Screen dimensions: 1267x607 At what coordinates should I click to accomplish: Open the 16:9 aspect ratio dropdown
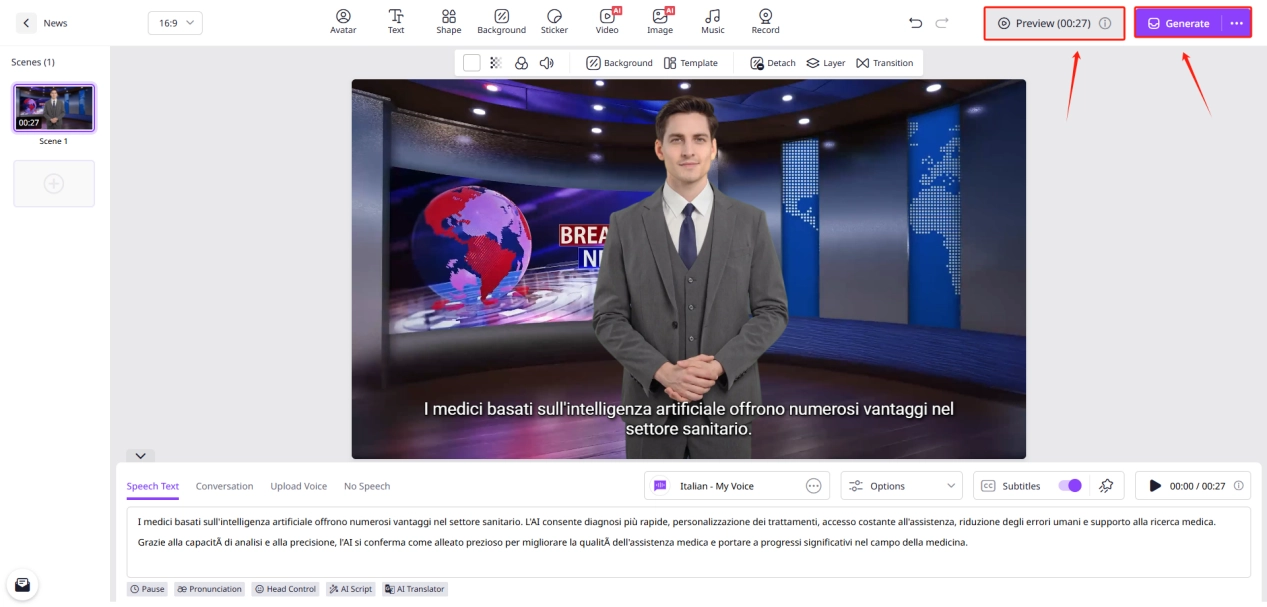tap(175, 23)
